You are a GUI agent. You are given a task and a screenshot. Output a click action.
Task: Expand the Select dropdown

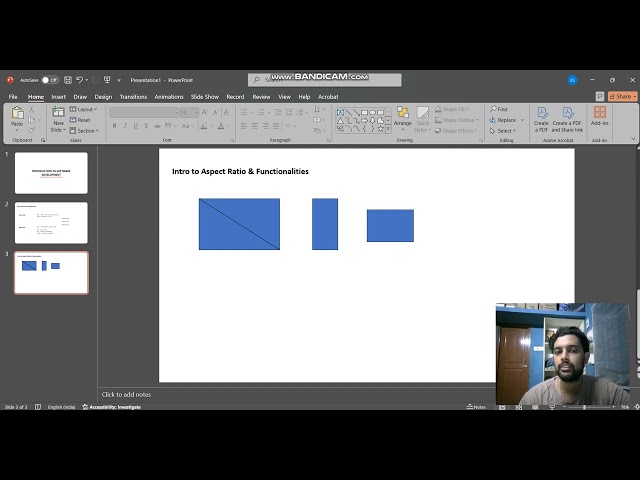503,131
